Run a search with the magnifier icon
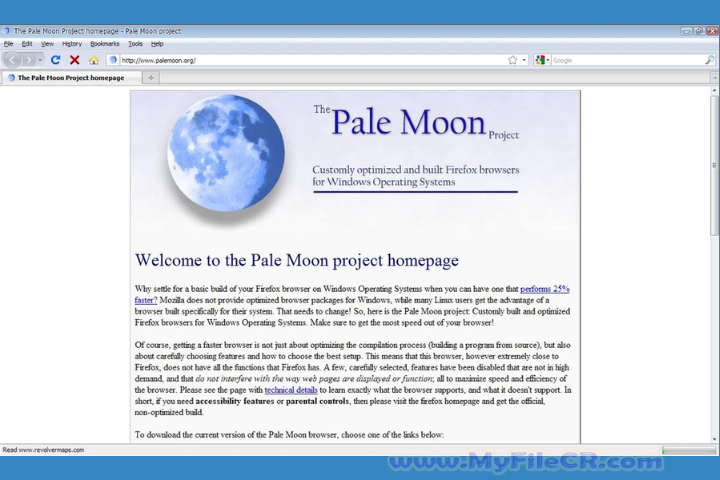Viewport: 720px width, 480px height. coord(709,60)
